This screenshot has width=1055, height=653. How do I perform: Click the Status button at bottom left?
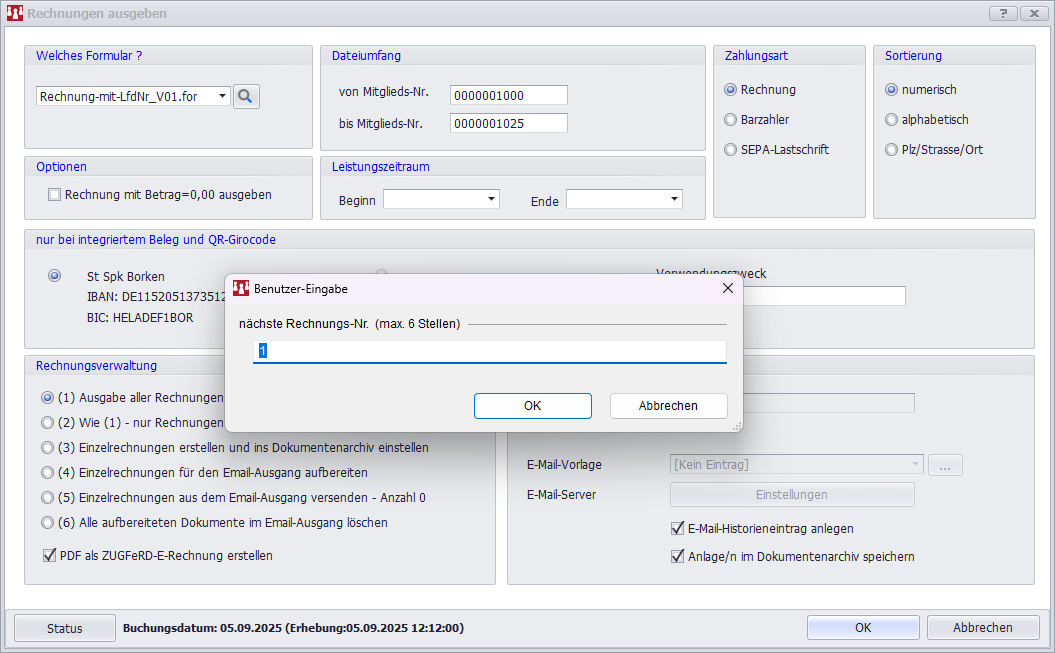pyautogui.click(x=65, y=628)
